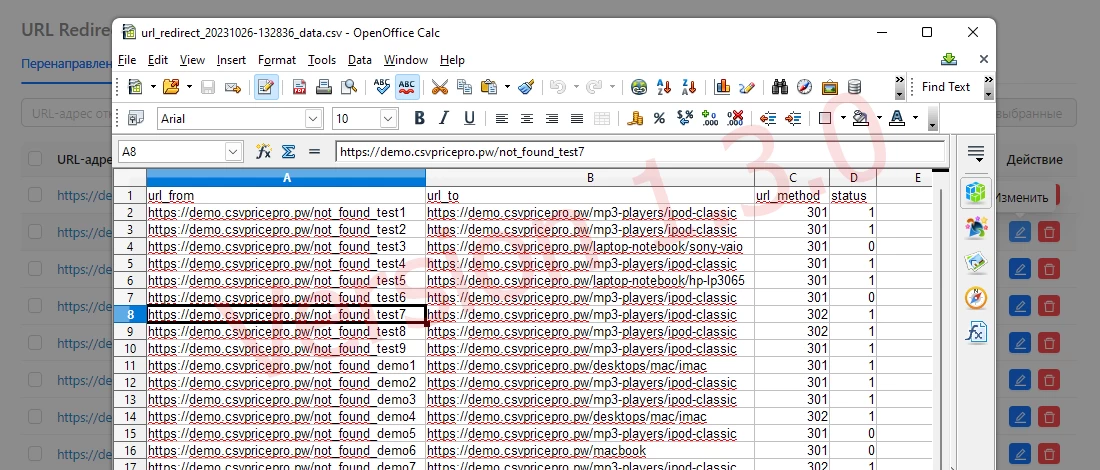
Task: Toggle Justified alignment
Action: (x=577, y=119)
